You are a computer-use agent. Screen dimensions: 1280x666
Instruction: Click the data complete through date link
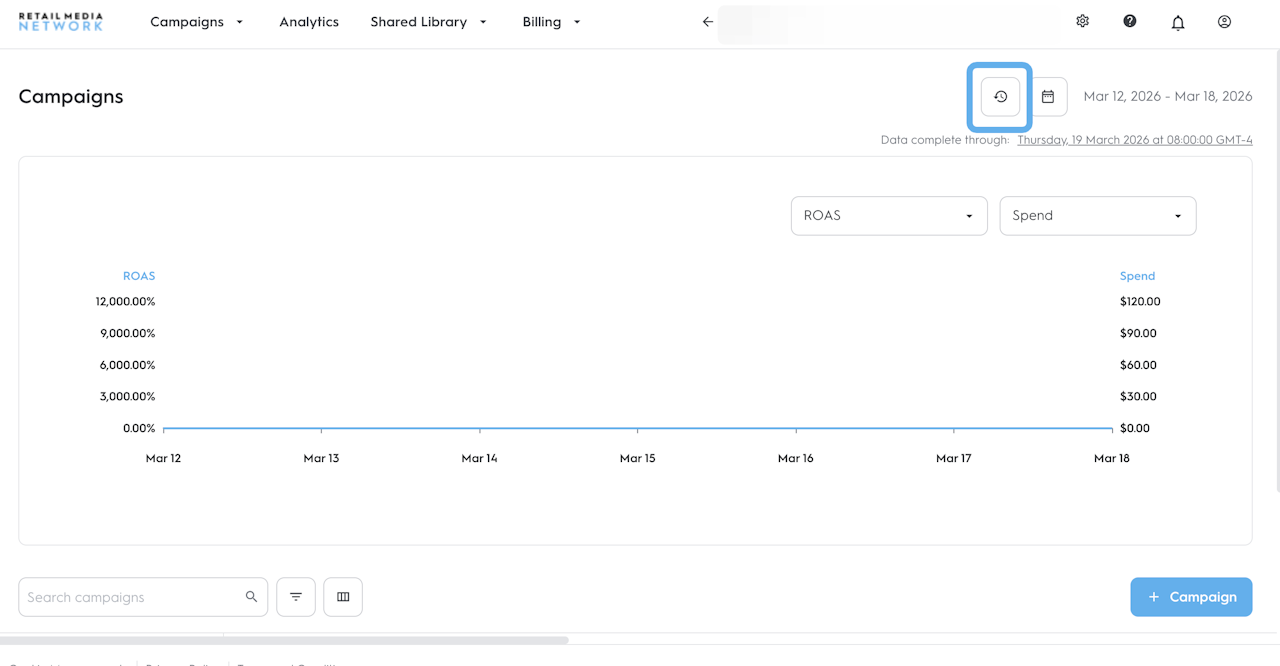coord(1134,140)
